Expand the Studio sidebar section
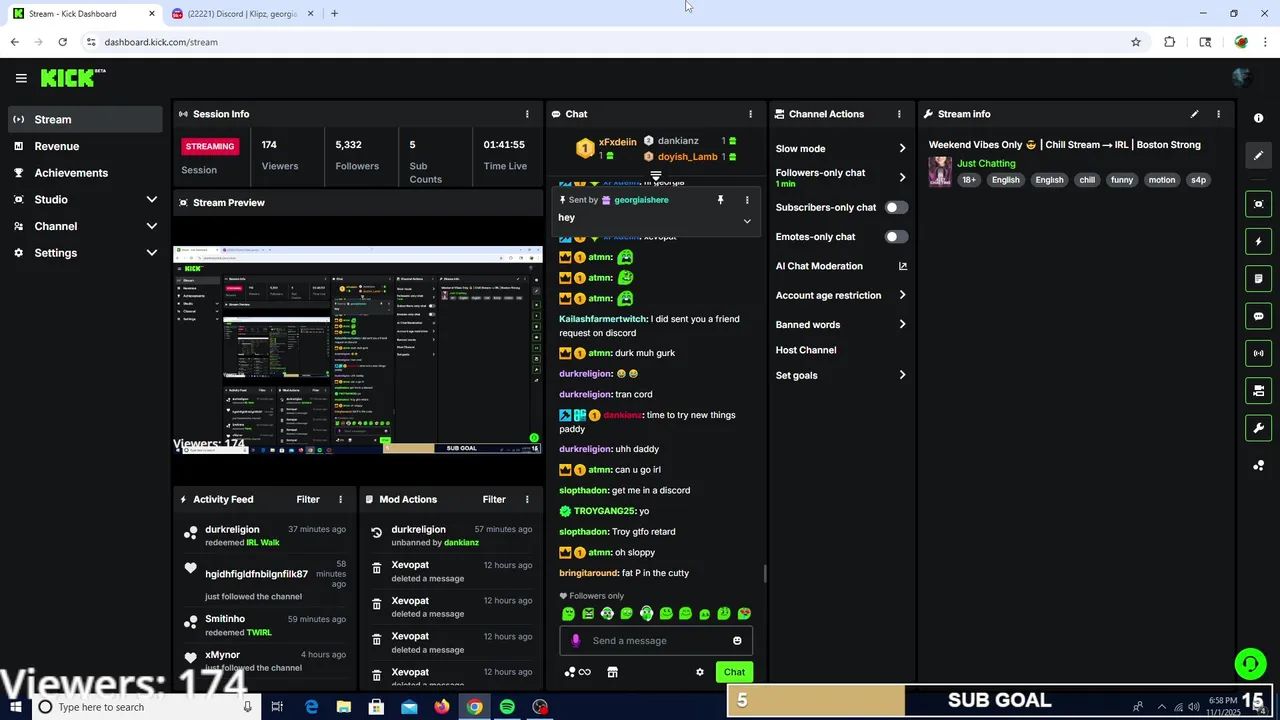The width and height of the screenshot is (1280, 720). point(152,199)
